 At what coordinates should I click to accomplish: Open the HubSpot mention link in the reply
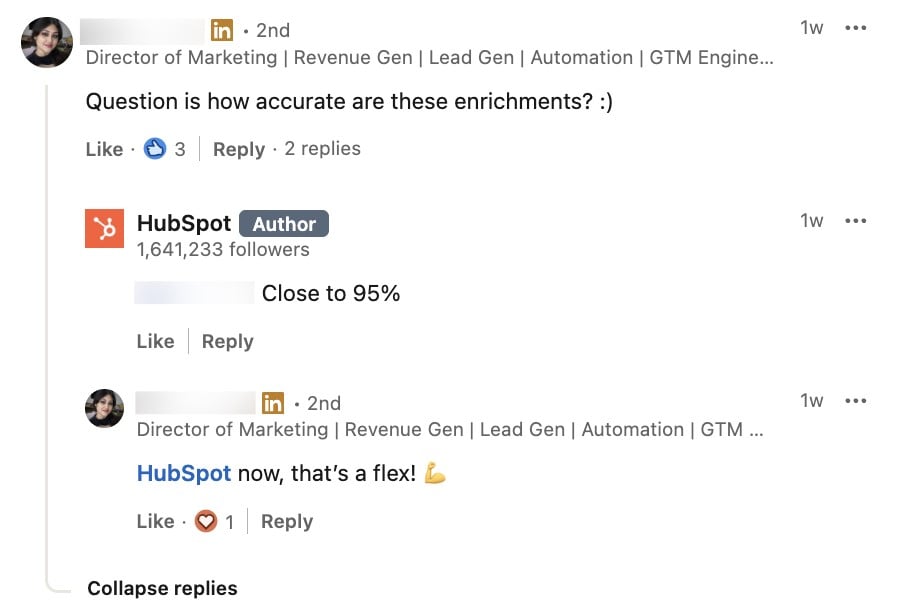[x=183, y=473]
